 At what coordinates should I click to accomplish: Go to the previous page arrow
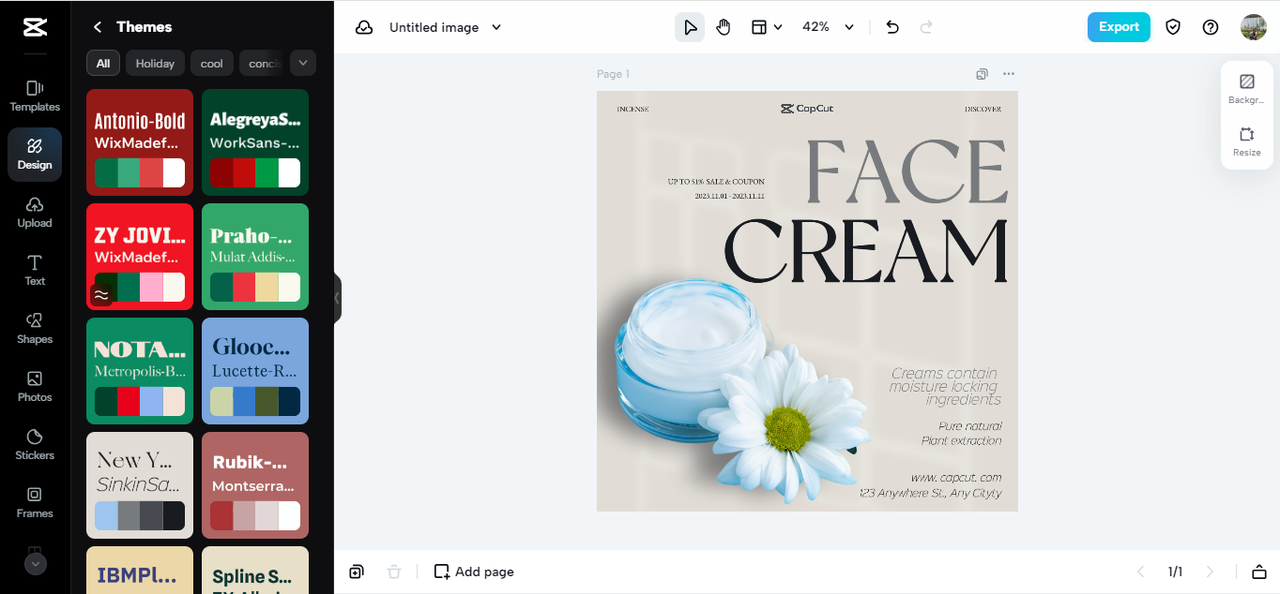coord(1141,572)
